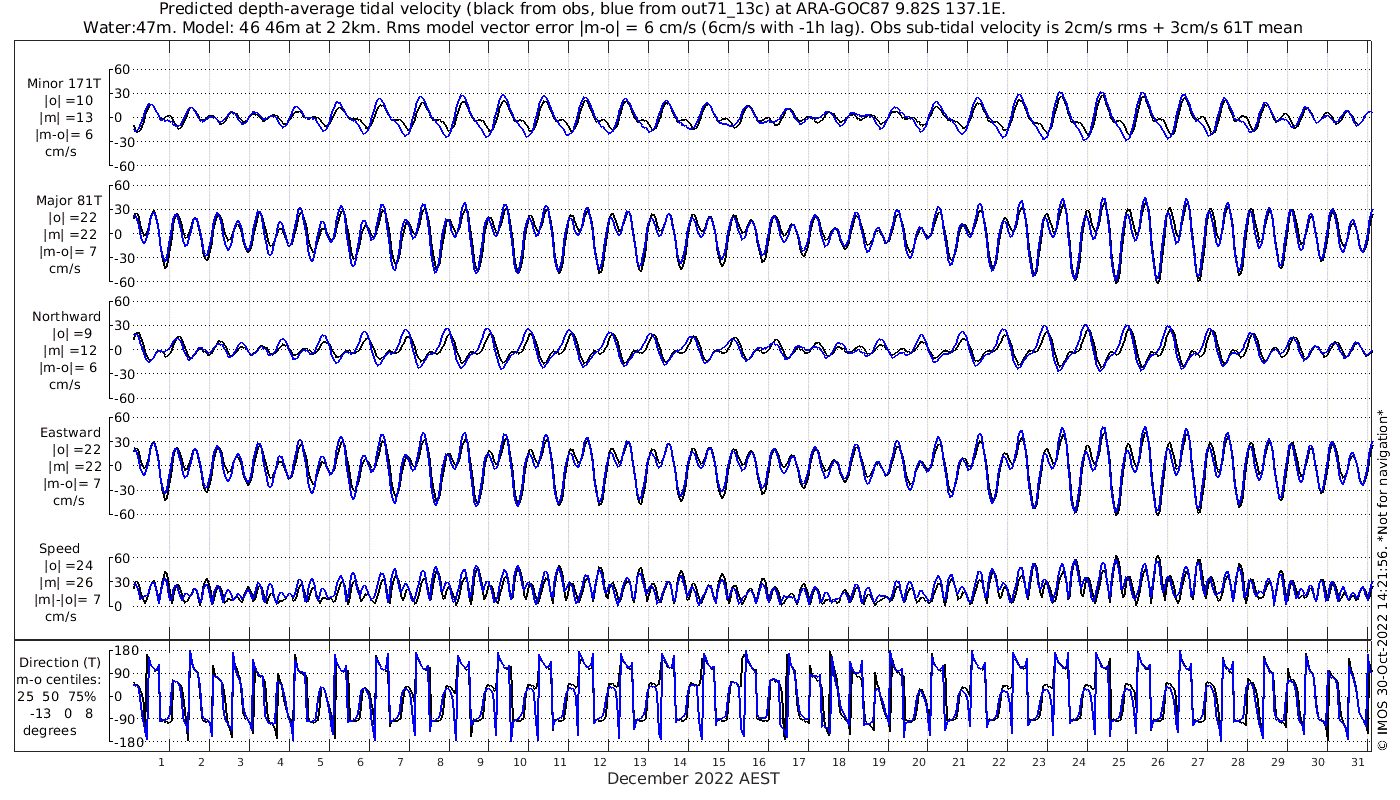Image resolution: width=1400 pixels, height=800 pixels.
Task: Click the "-90" tick on the Direction axis
Action: (124, 720)
